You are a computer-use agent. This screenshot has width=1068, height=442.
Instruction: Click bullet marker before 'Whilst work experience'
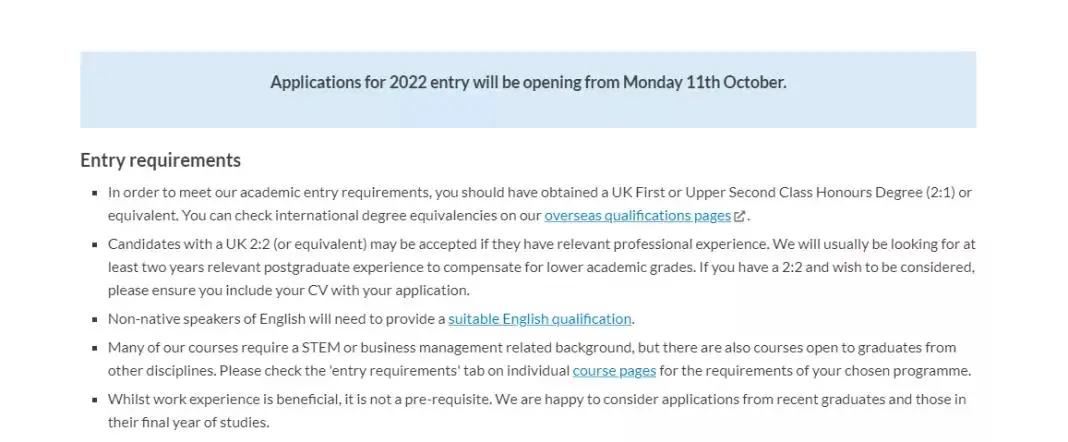click(x=95, y=400)
